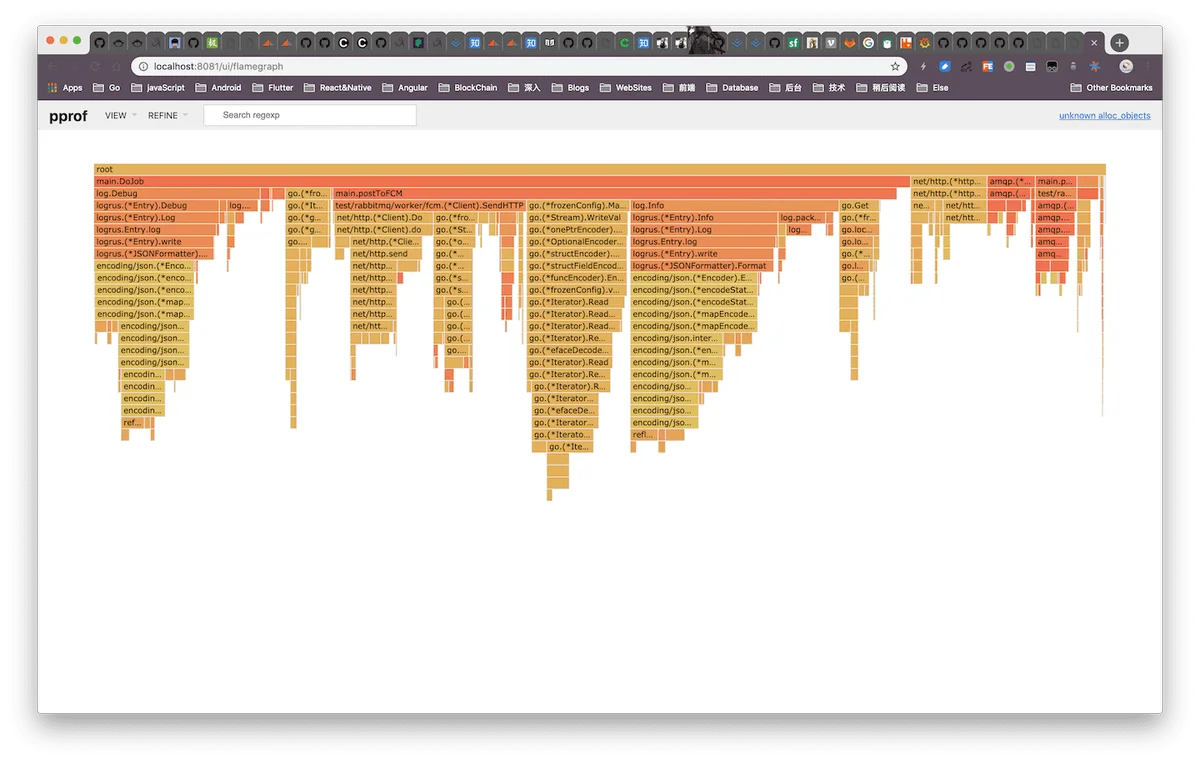Bookmark this page with the star icon

[x=895, y=66]
